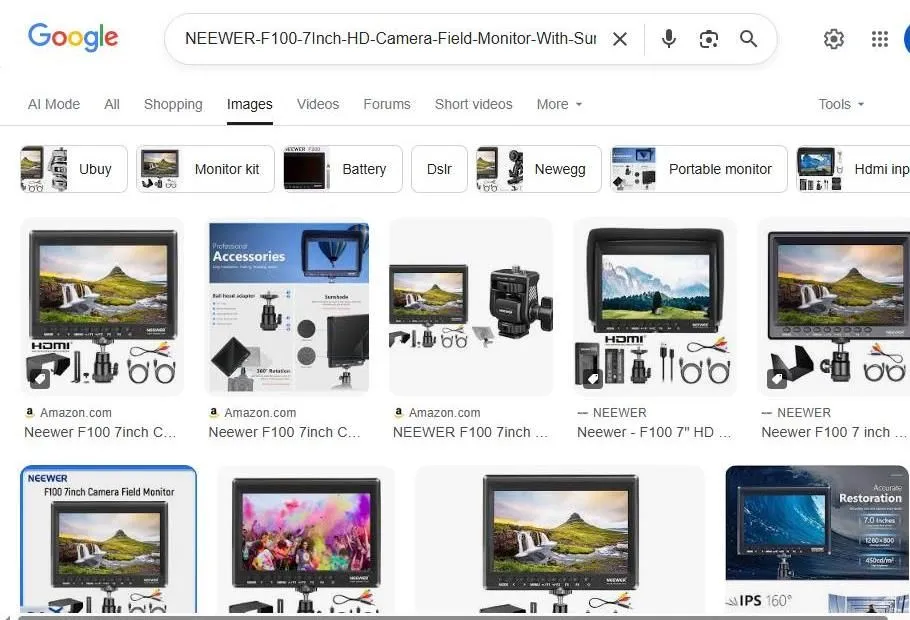
Task: Open the Tools dropdown
Action: tap(840, 104)
